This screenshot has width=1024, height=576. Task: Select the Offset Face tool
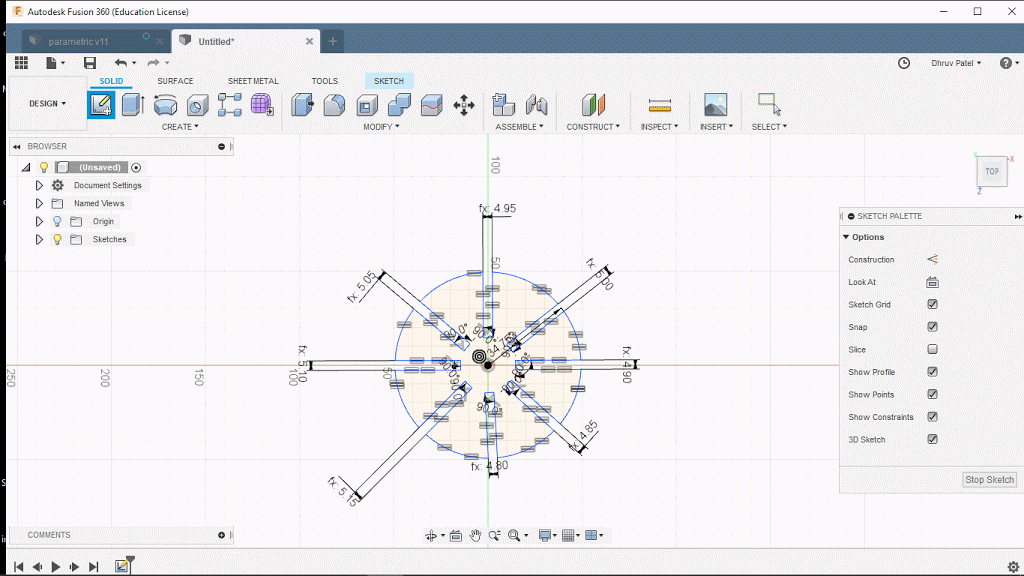click(432, 105)
